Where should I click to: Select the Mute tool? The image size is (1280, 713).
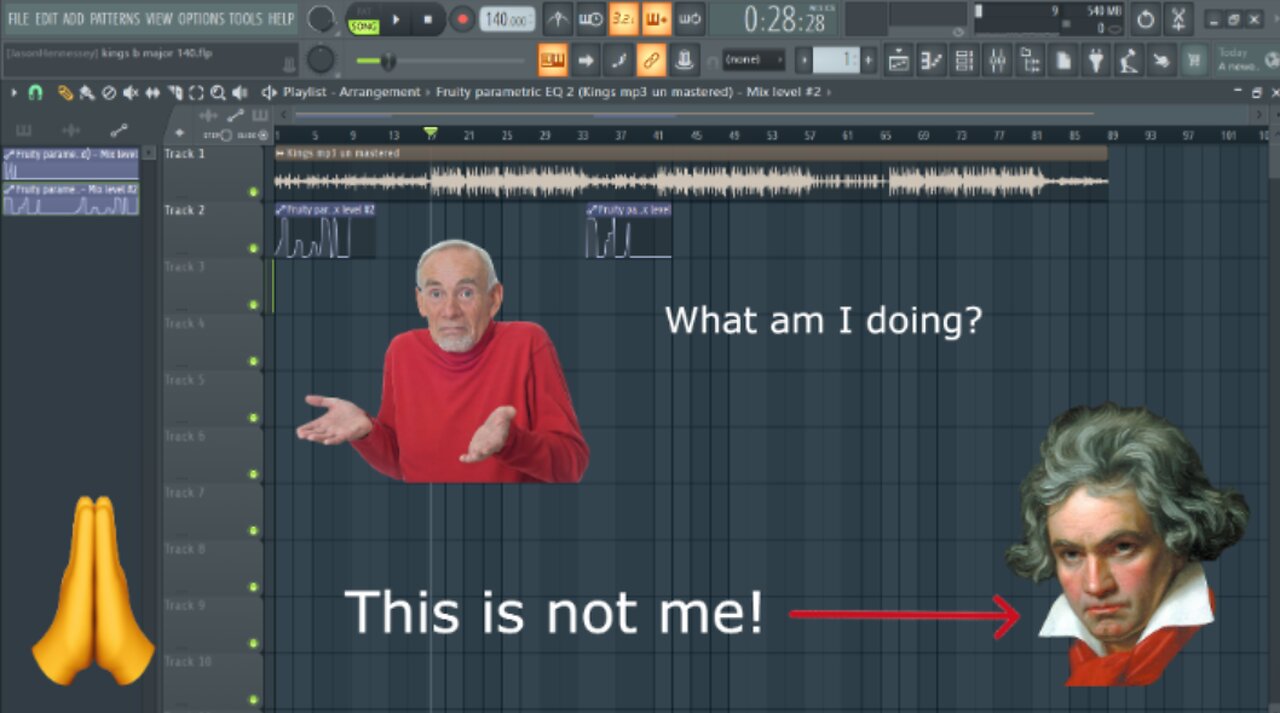[x=131, y=92]
